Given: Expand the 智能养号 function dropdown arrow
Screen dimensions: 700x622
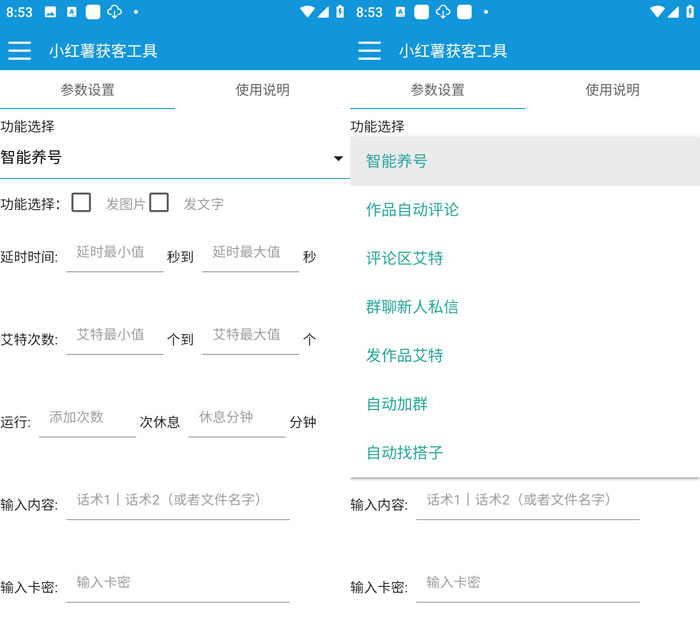Looking at the screenshot, I should 338,159.
